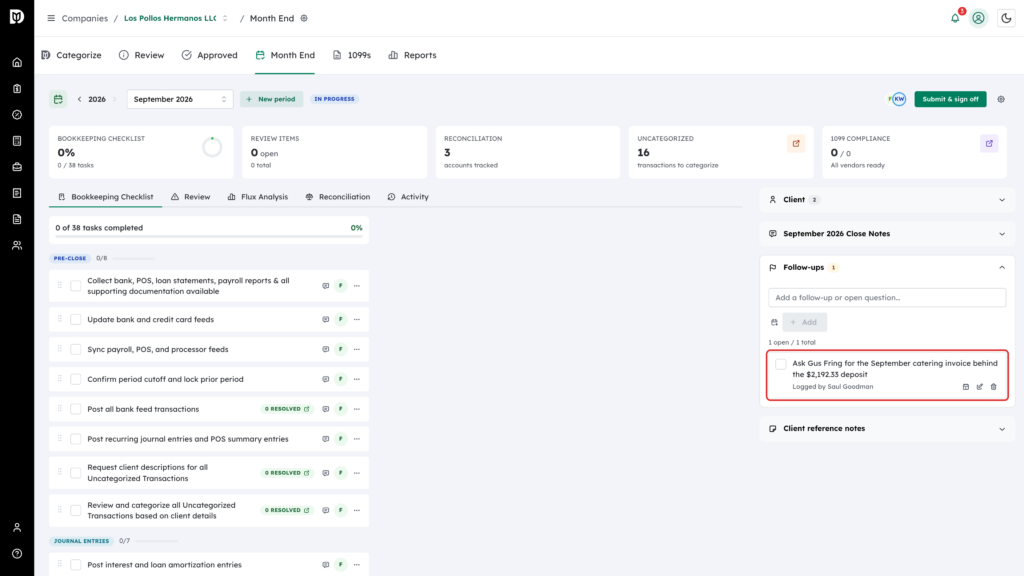Image resolution: width=1024 pixels, height=576 pixels.
Task: Click the person icon at the sidebar bottom
Action: click(x=17, y=528)
